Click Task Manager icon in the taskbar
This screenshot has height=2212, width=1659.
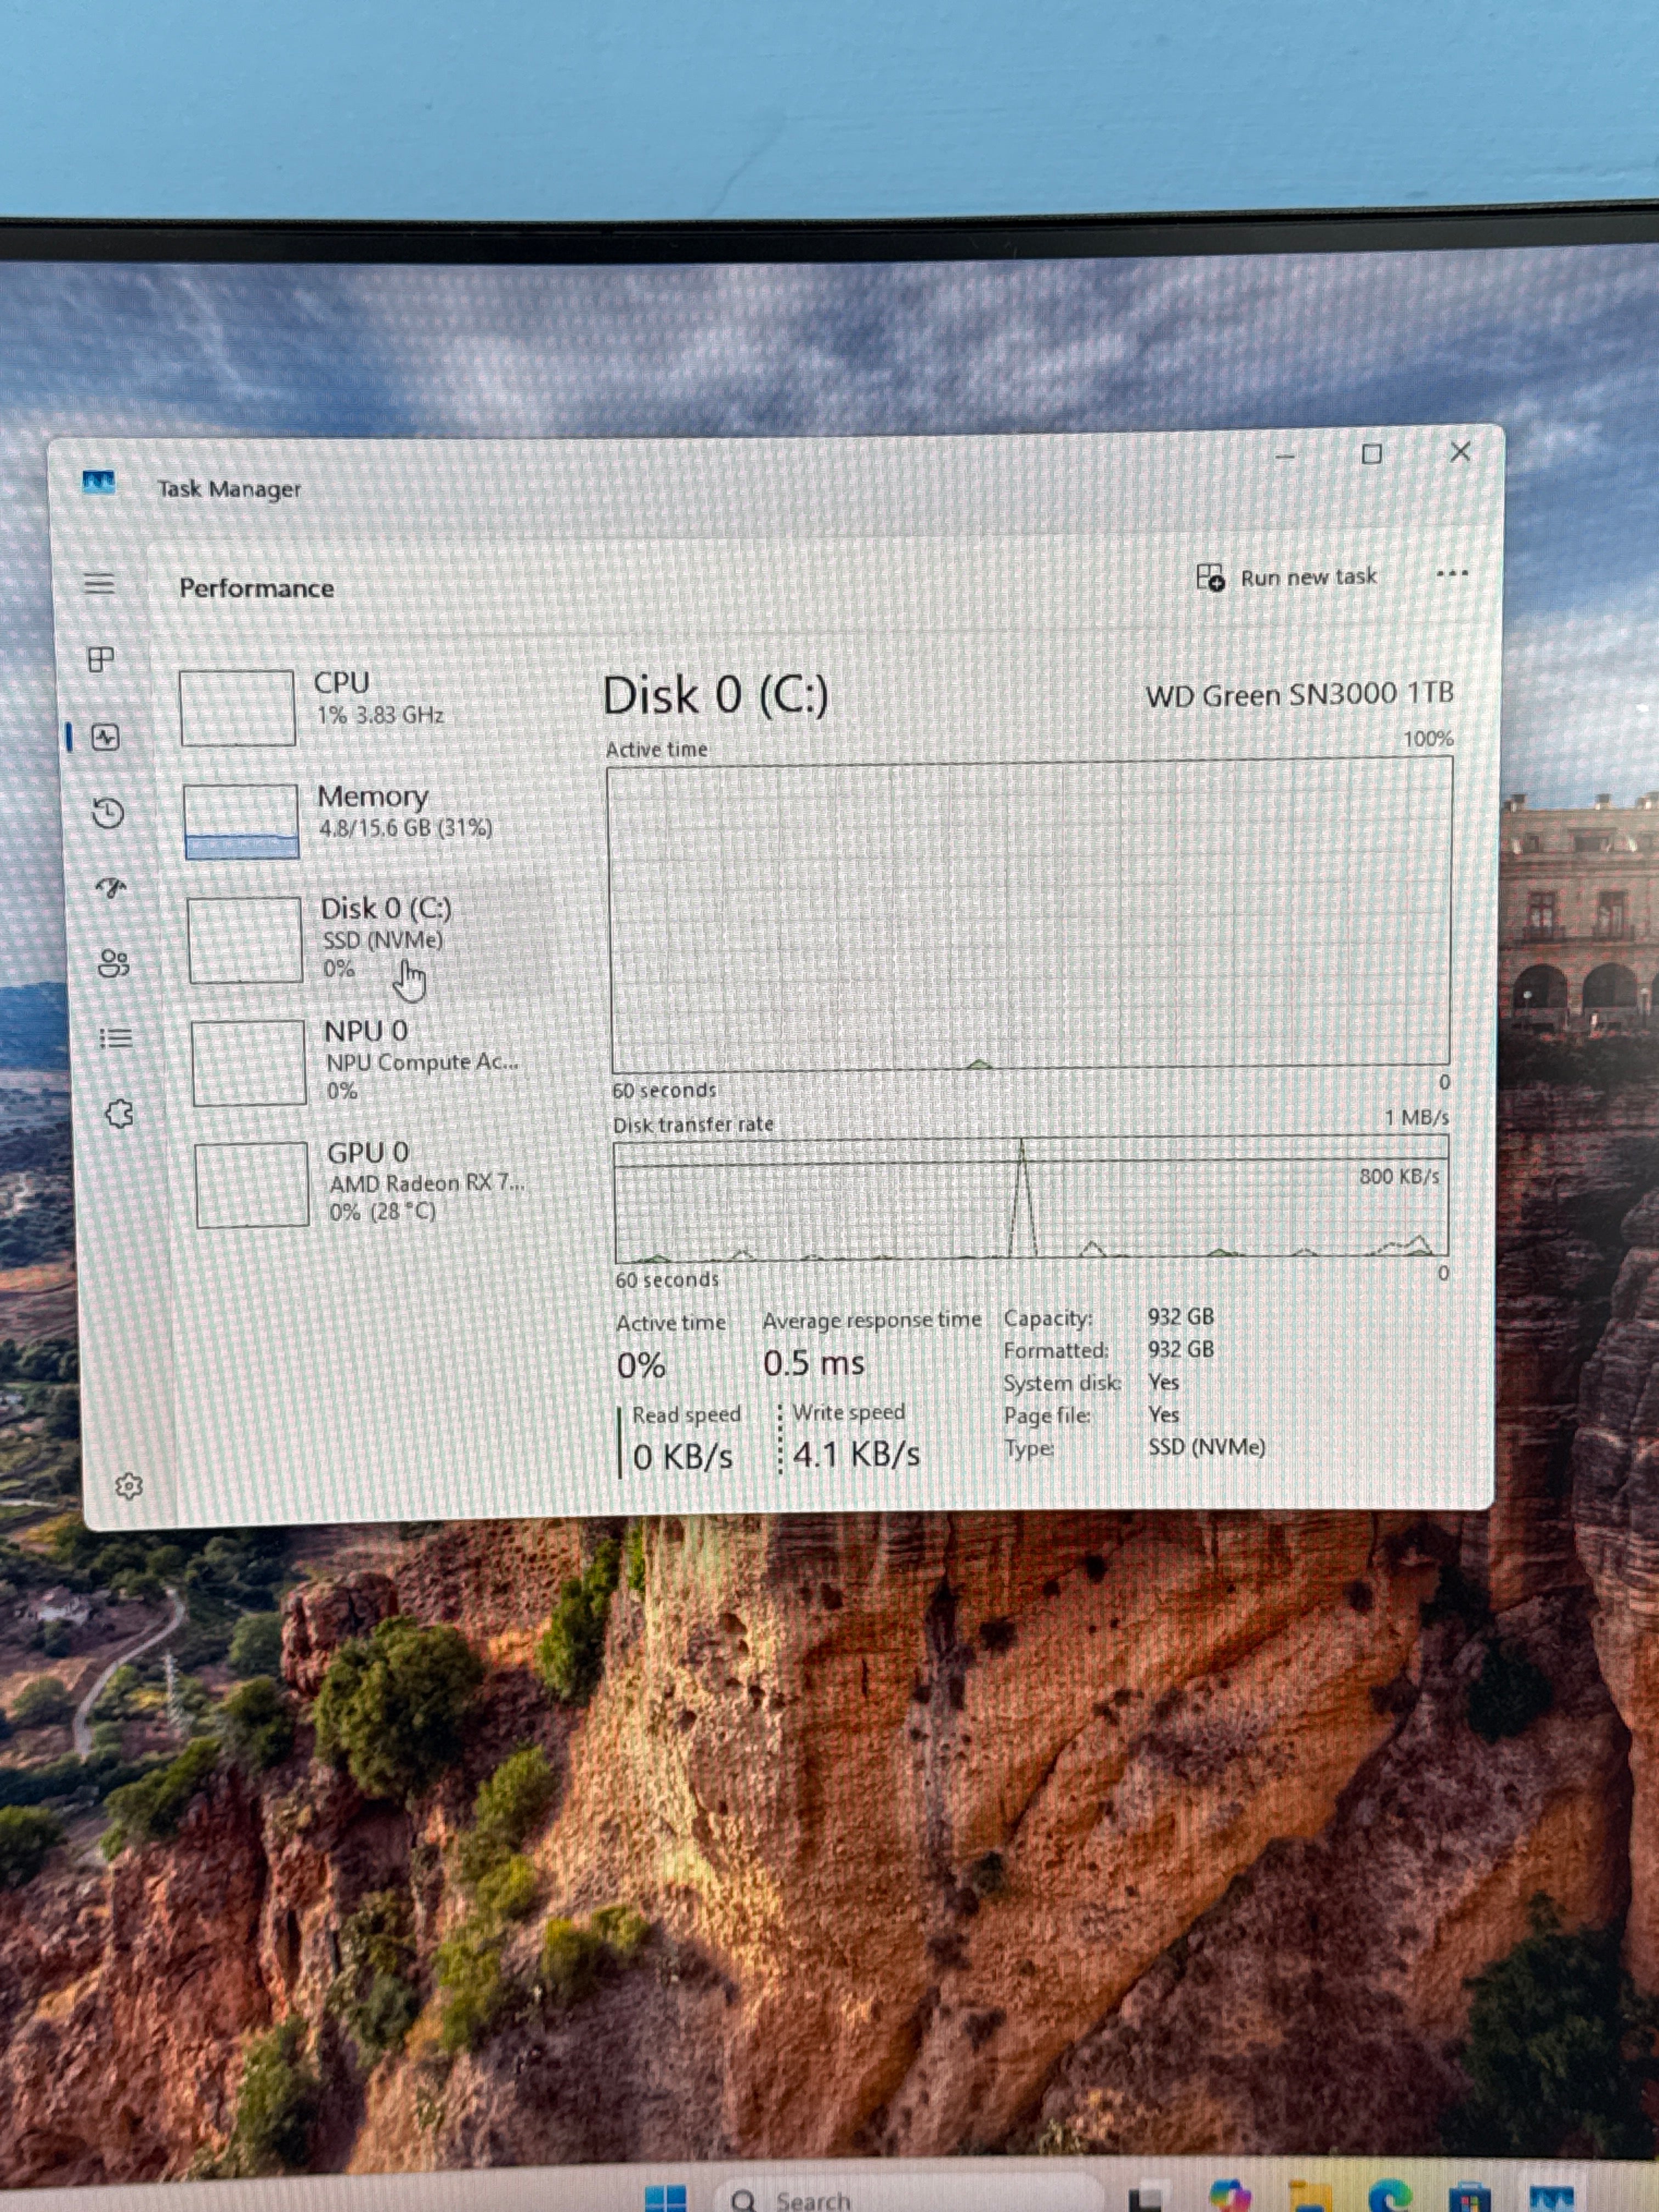(1551, 2198)
